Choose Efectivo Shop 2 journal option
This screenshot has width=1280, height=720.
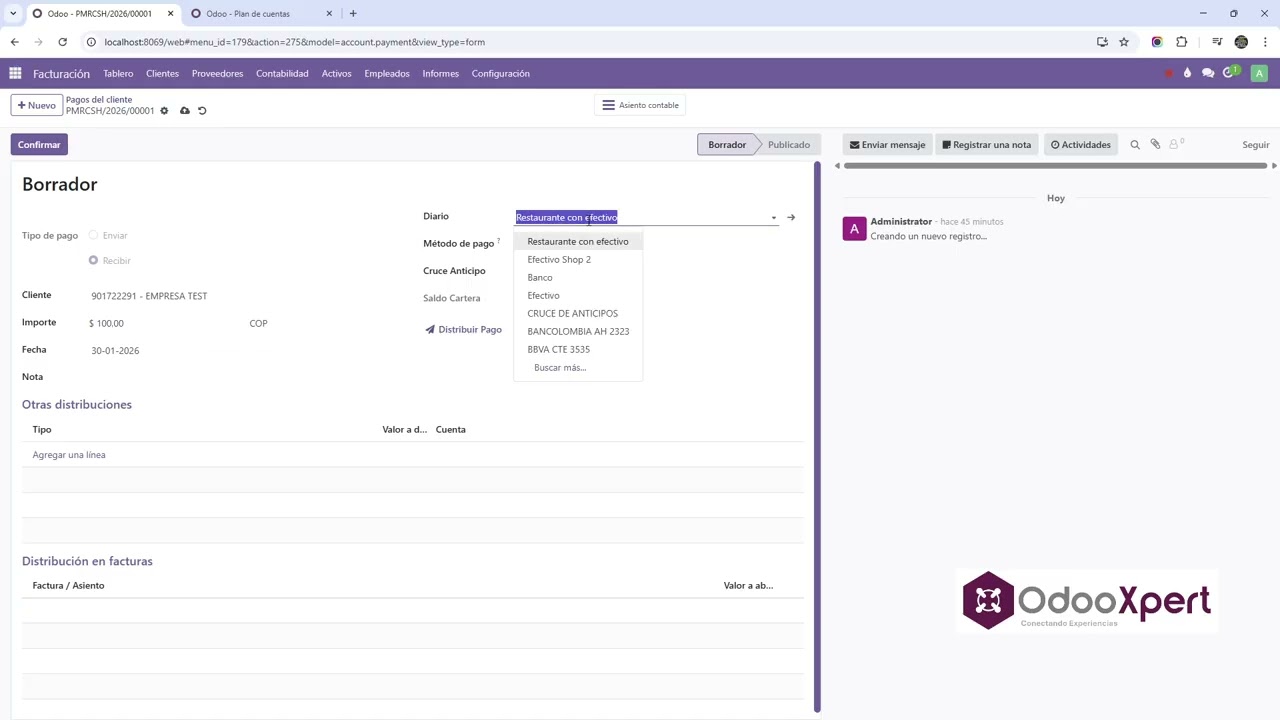pyautogui.click(x=578, y=259)
